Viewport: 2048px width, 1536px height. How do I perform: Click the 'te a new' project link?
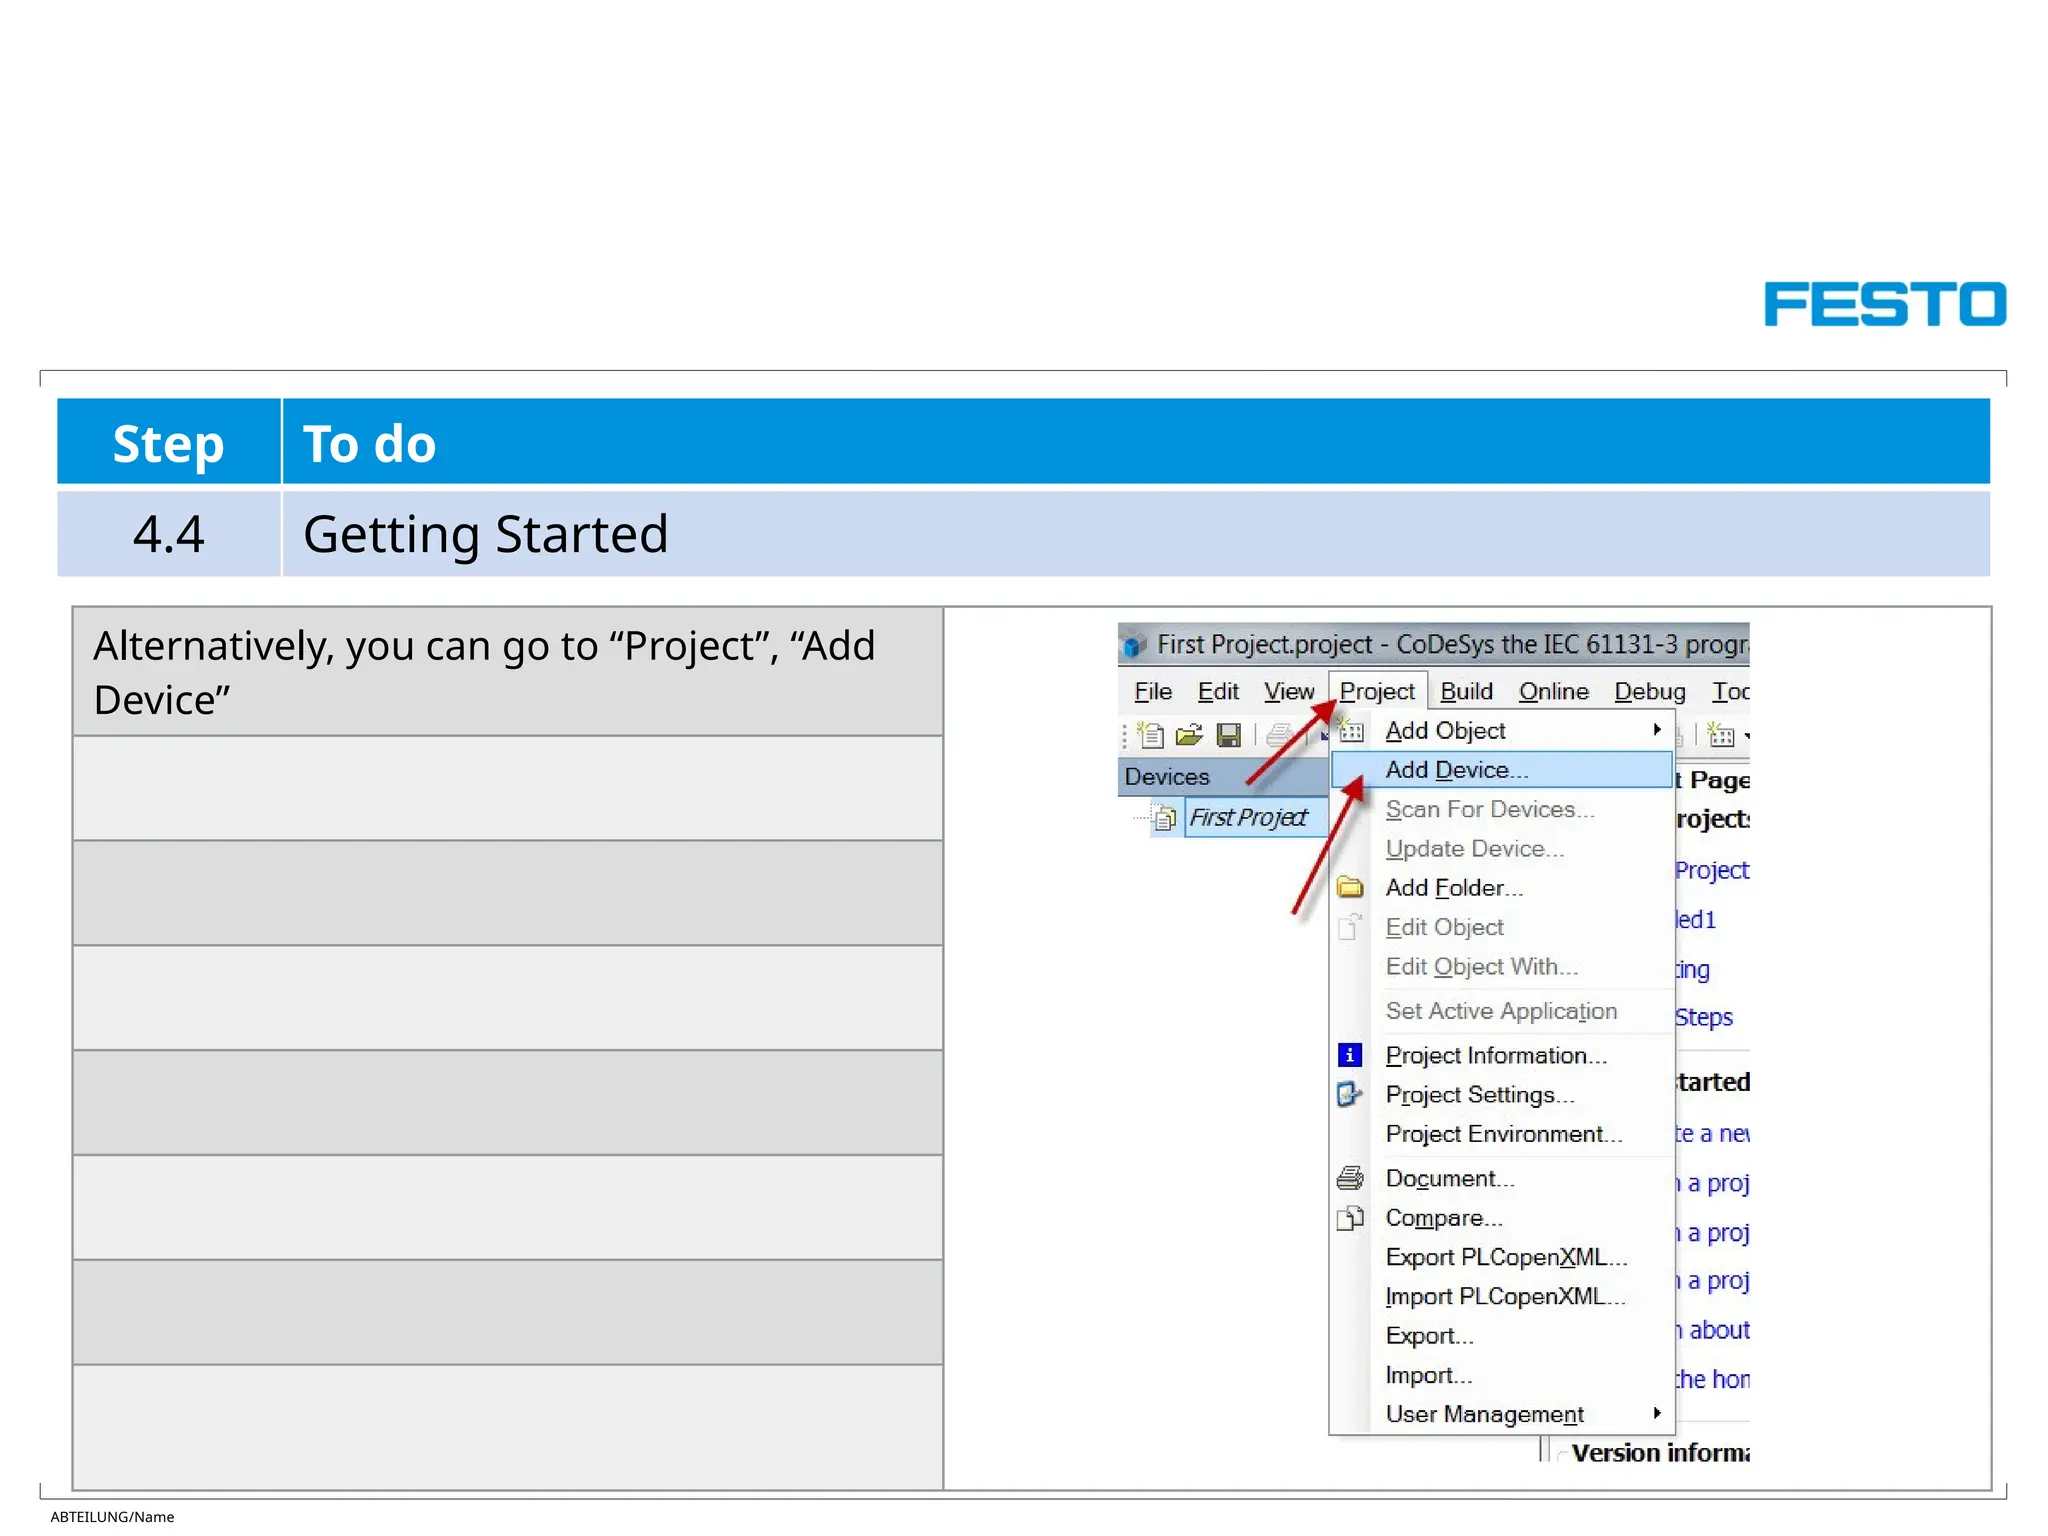click(1713, 1134)
